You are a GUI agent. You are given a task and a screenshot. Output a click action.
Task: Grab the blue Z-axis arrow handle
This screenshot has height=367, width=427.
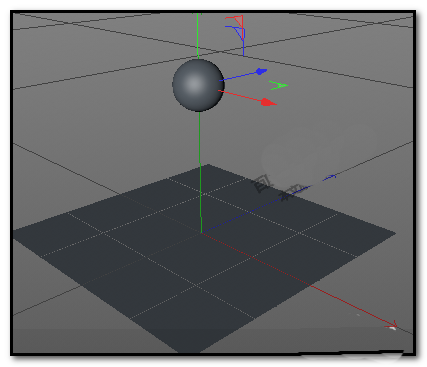point(261,71)
